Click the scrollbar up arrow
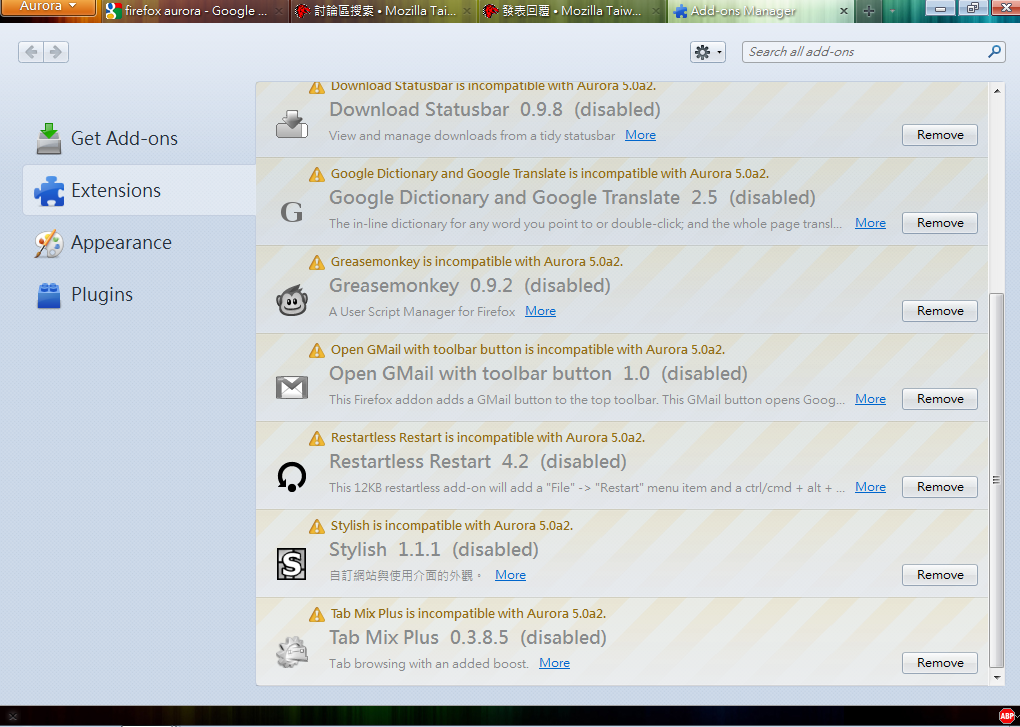The image size is (1020, 727). (x=997, y=90)
